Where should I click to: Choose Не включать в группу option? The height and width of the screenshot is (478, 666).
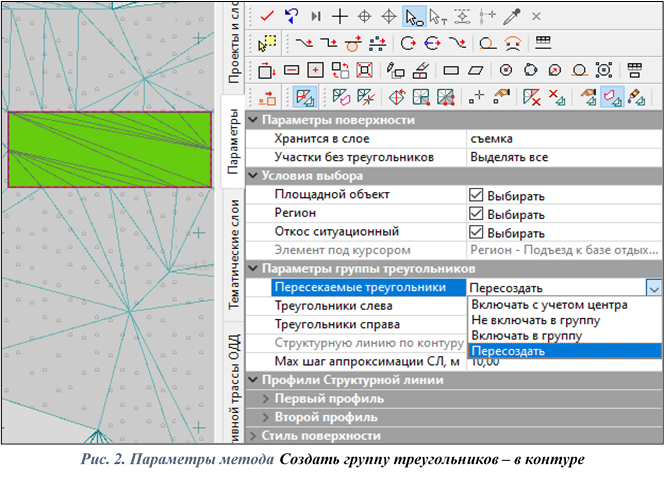coord(564,320)
